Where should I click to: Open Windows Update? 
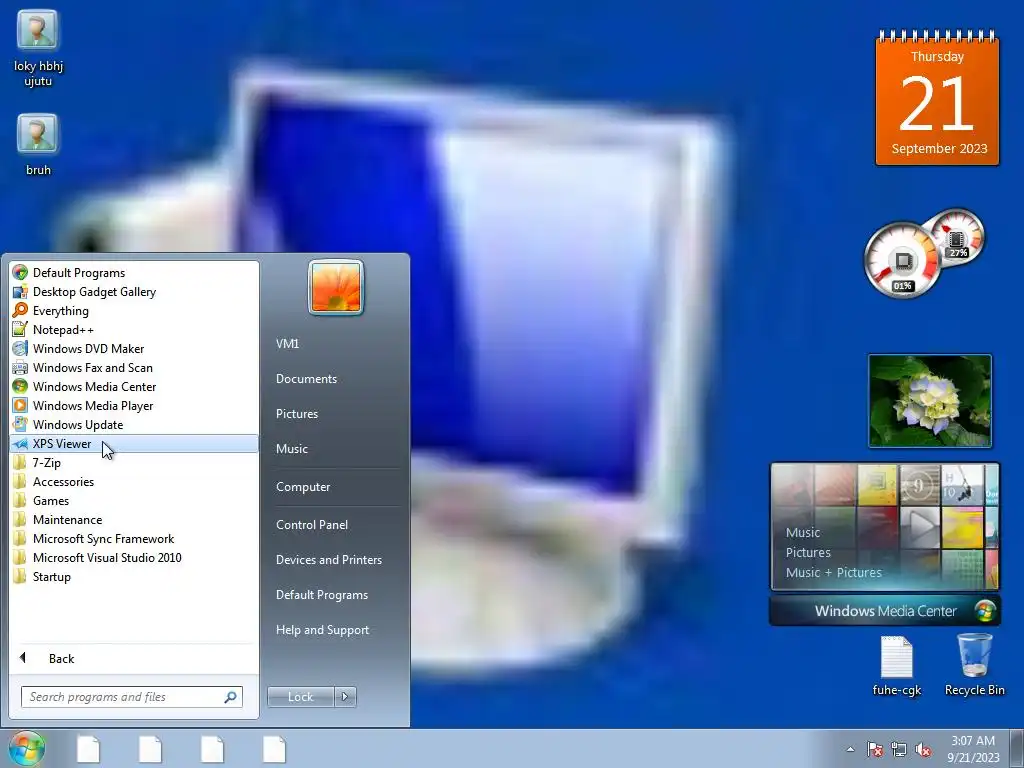134,424
